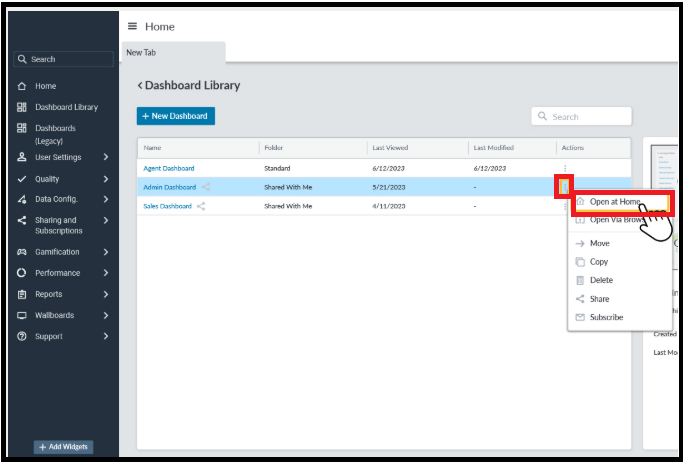Open actions menu for Admin Dashboard row
Viewport: 683px width, 466px height.
[565, 187]
